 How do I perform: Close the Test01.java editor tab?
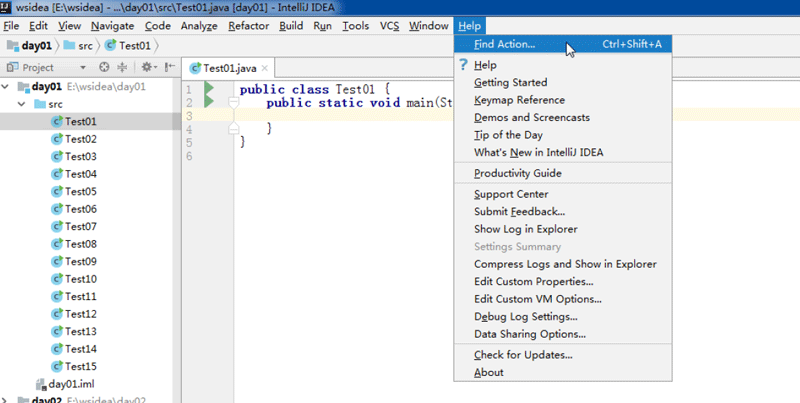[x=264, y=68]
